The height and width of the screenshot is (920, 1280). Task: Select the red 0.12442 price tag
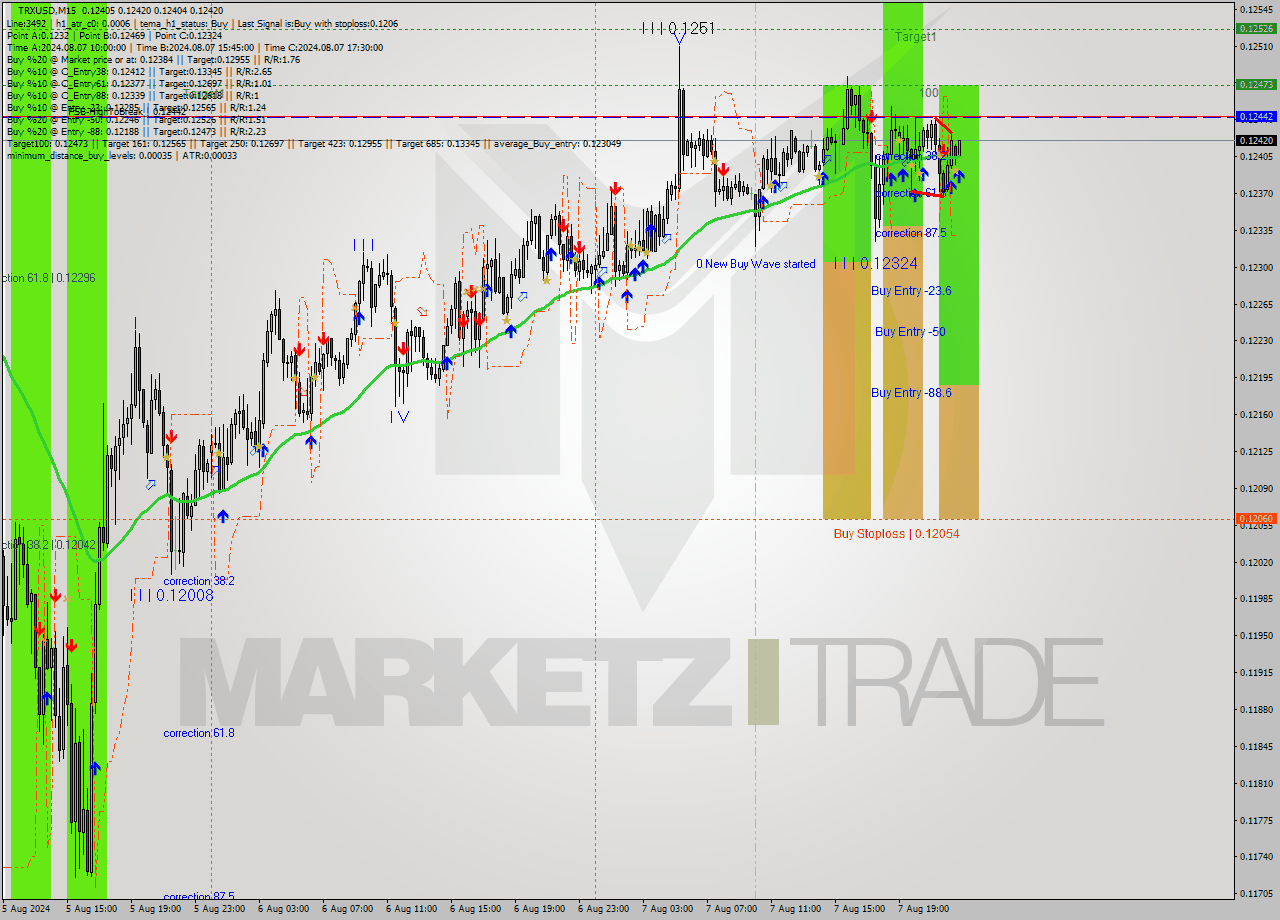coord(1255,117)
